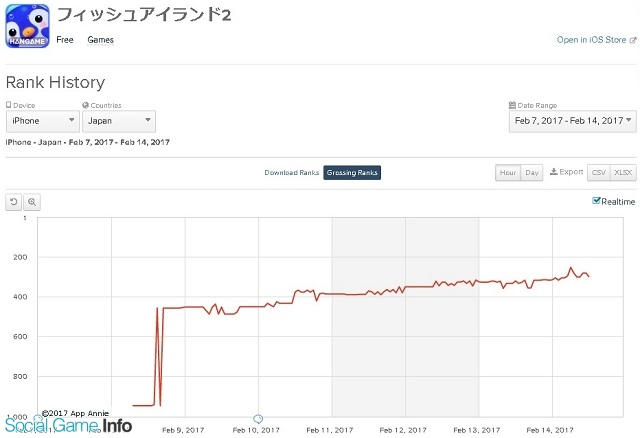Export the data as CSV
The width and height of the screenshot is (640, 438).
coord(599,173)
